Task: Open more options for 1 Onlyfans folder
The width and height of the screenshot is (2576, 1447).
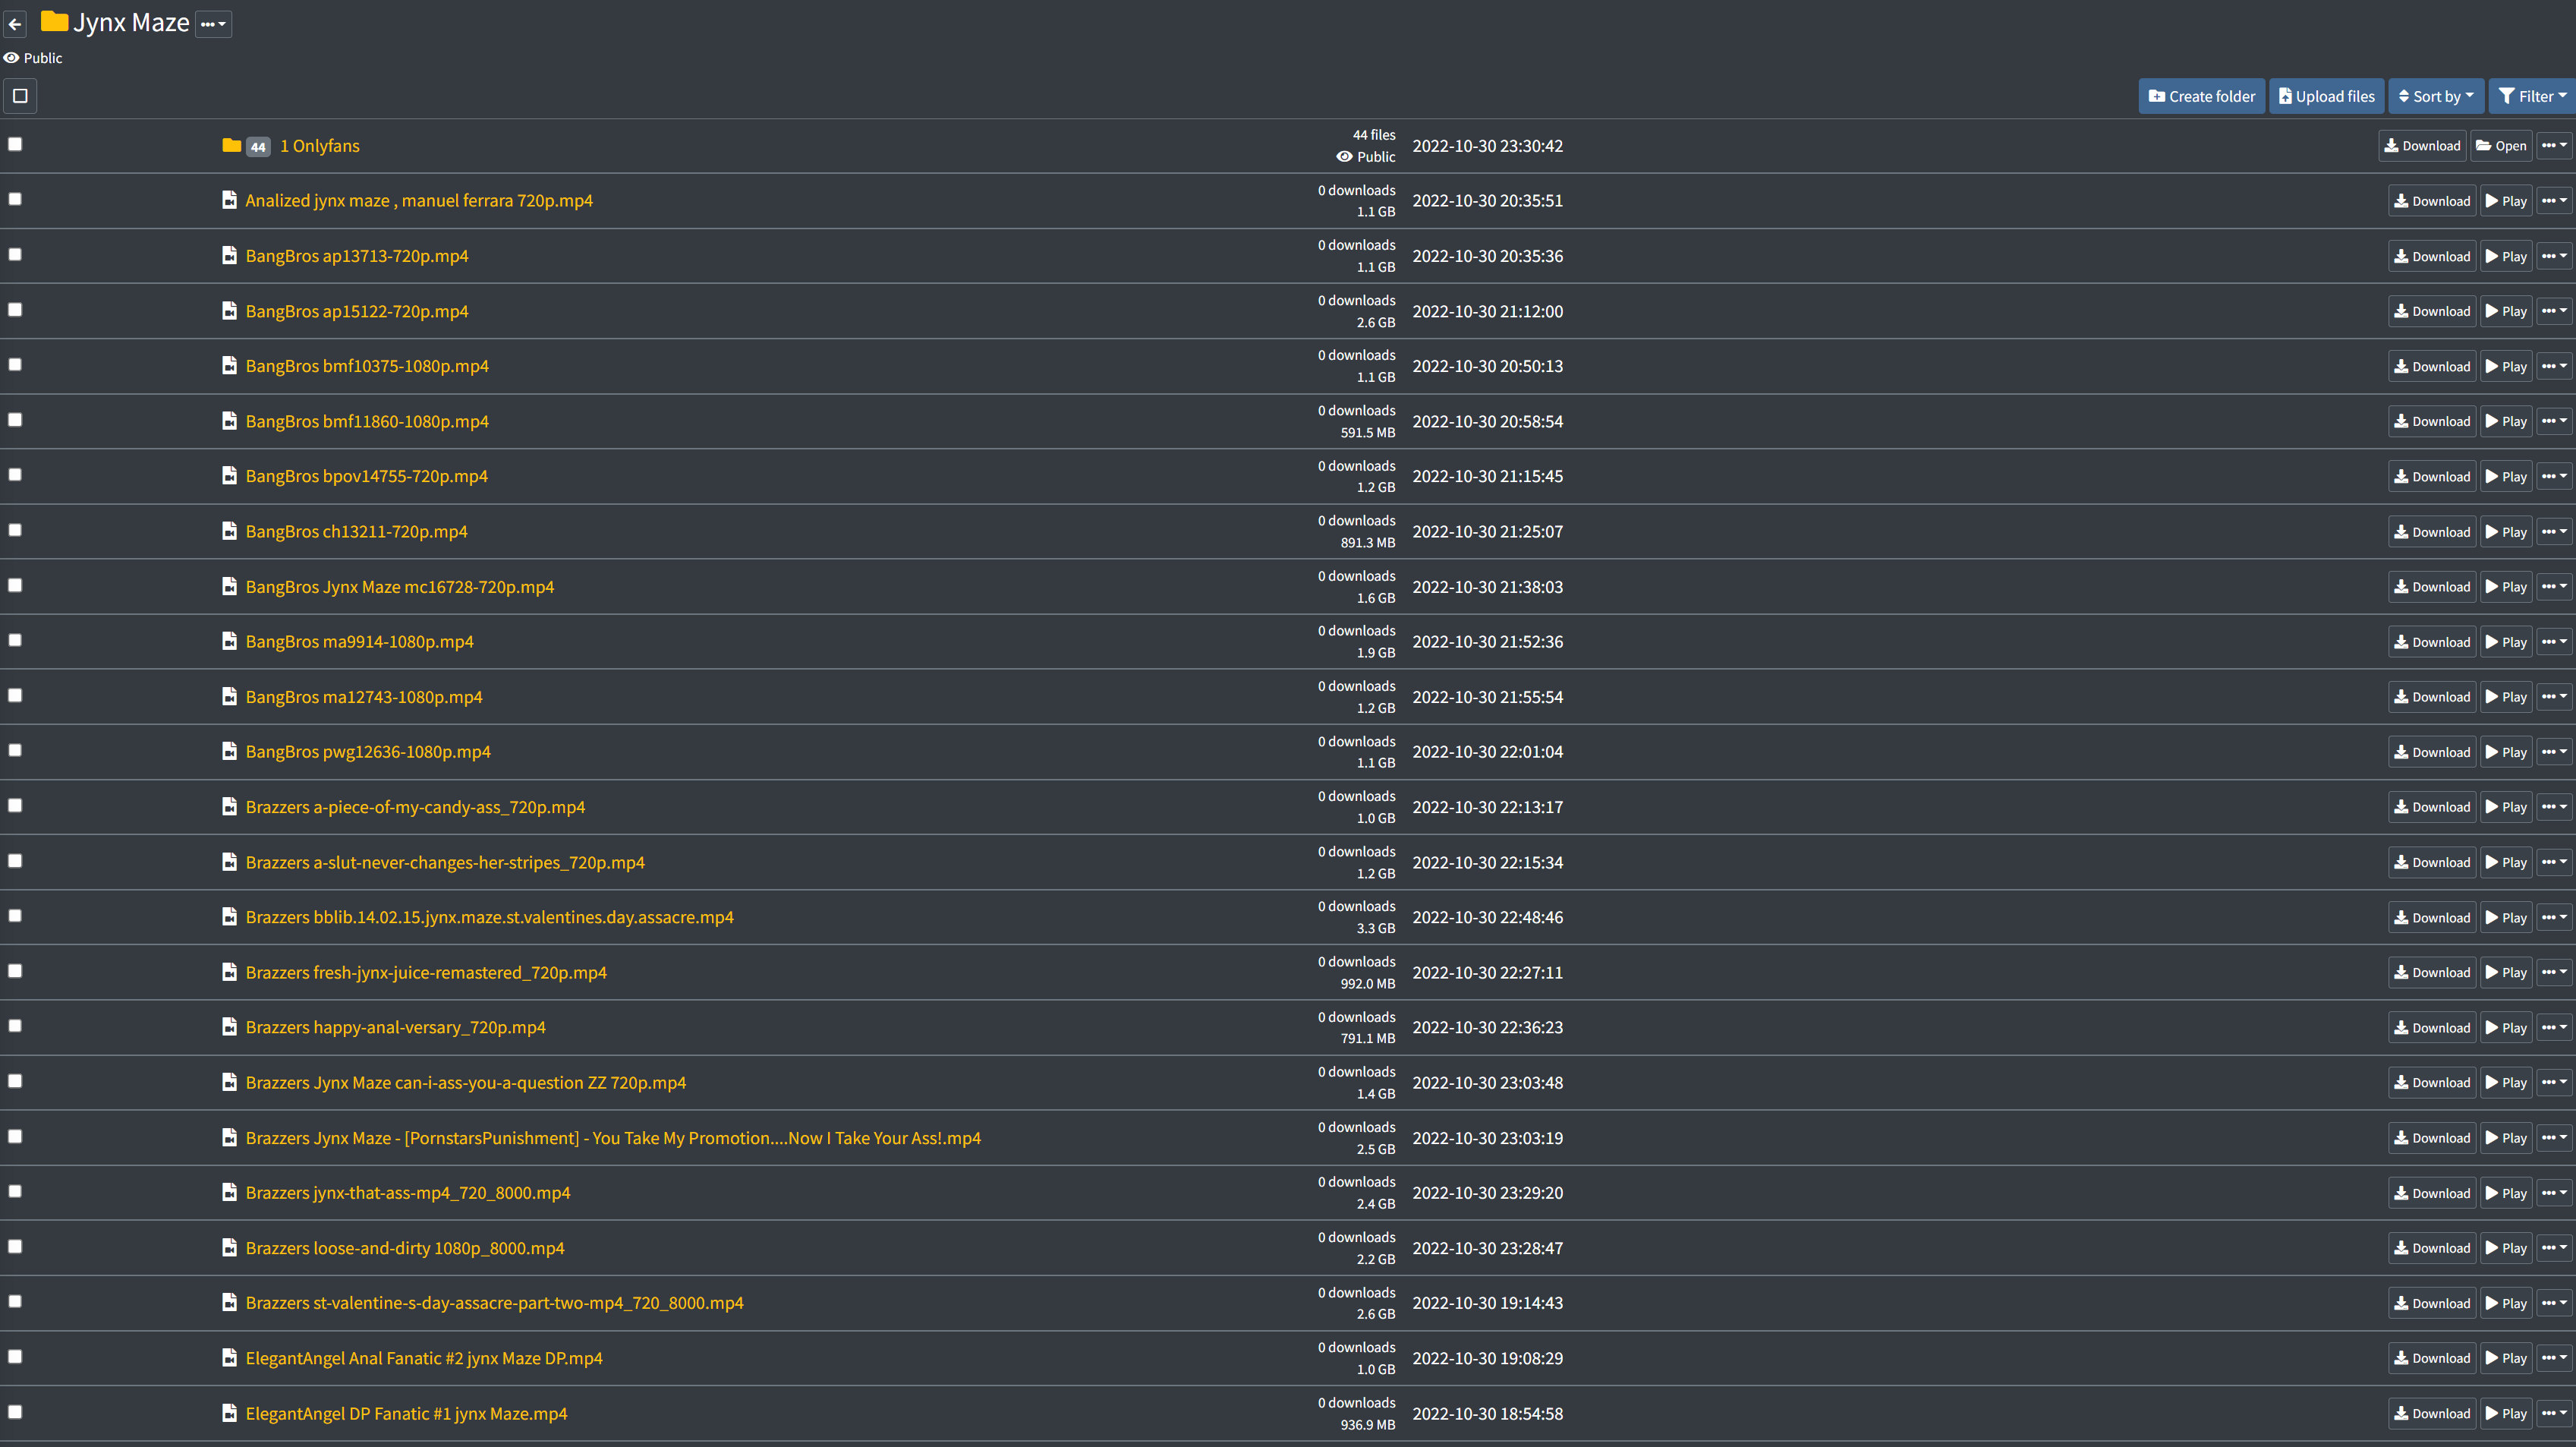Action: point(2554,146)
